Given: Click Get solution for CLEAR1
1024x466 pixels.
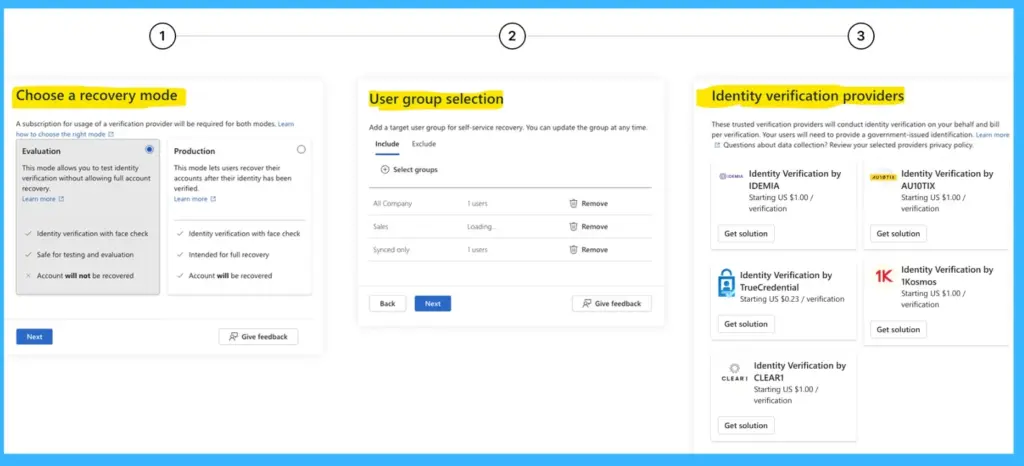Looking at the screenshot, I should (746, 426).
